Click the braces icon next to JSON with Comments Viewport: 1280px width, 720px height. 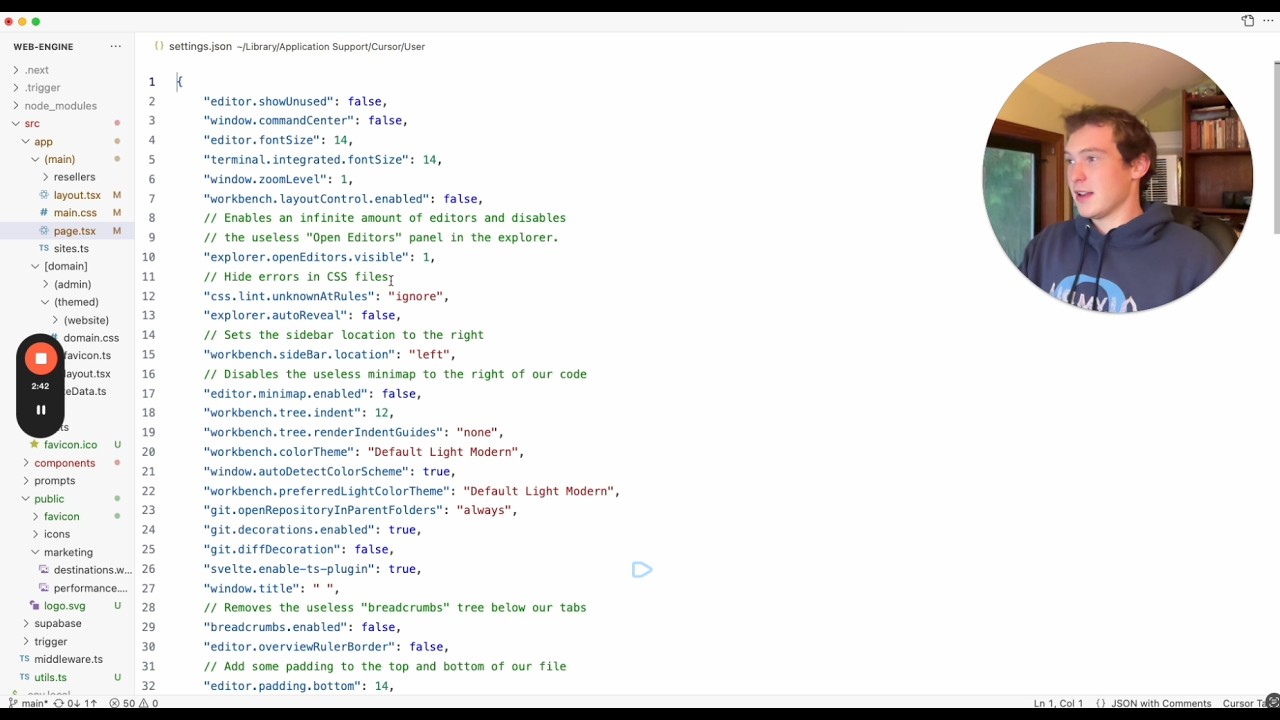(1101, 703)
